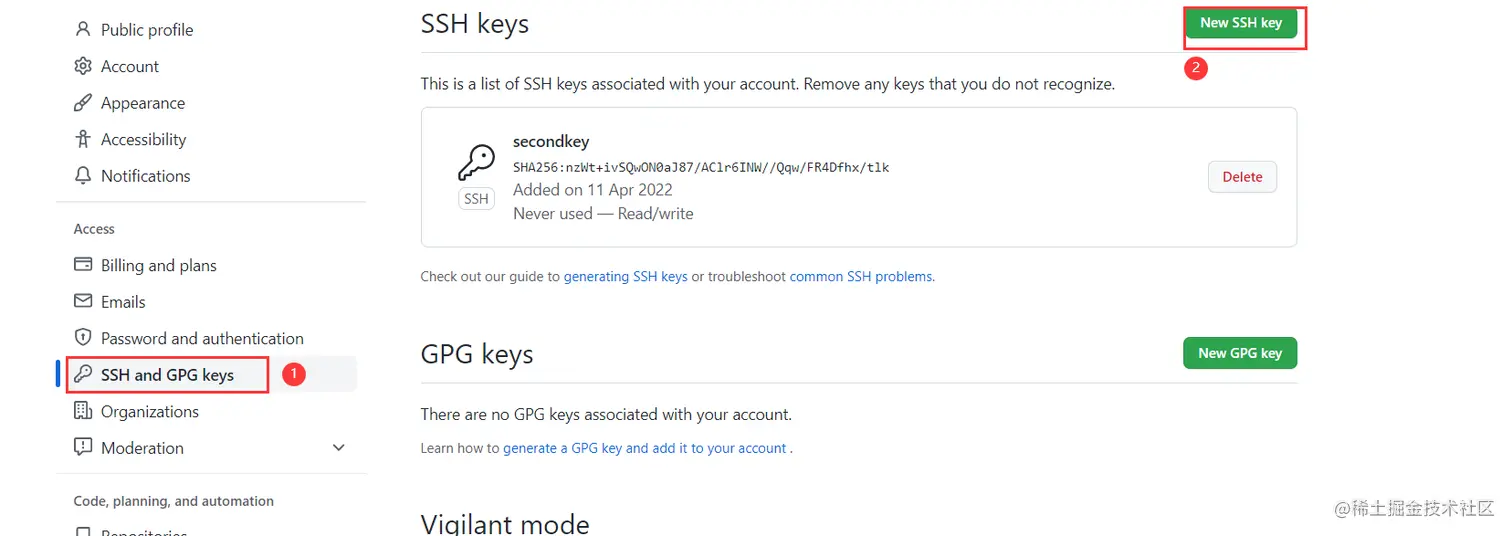Click the Organizations building icon
Screen dimensions: 1512x536
(83, 411)
